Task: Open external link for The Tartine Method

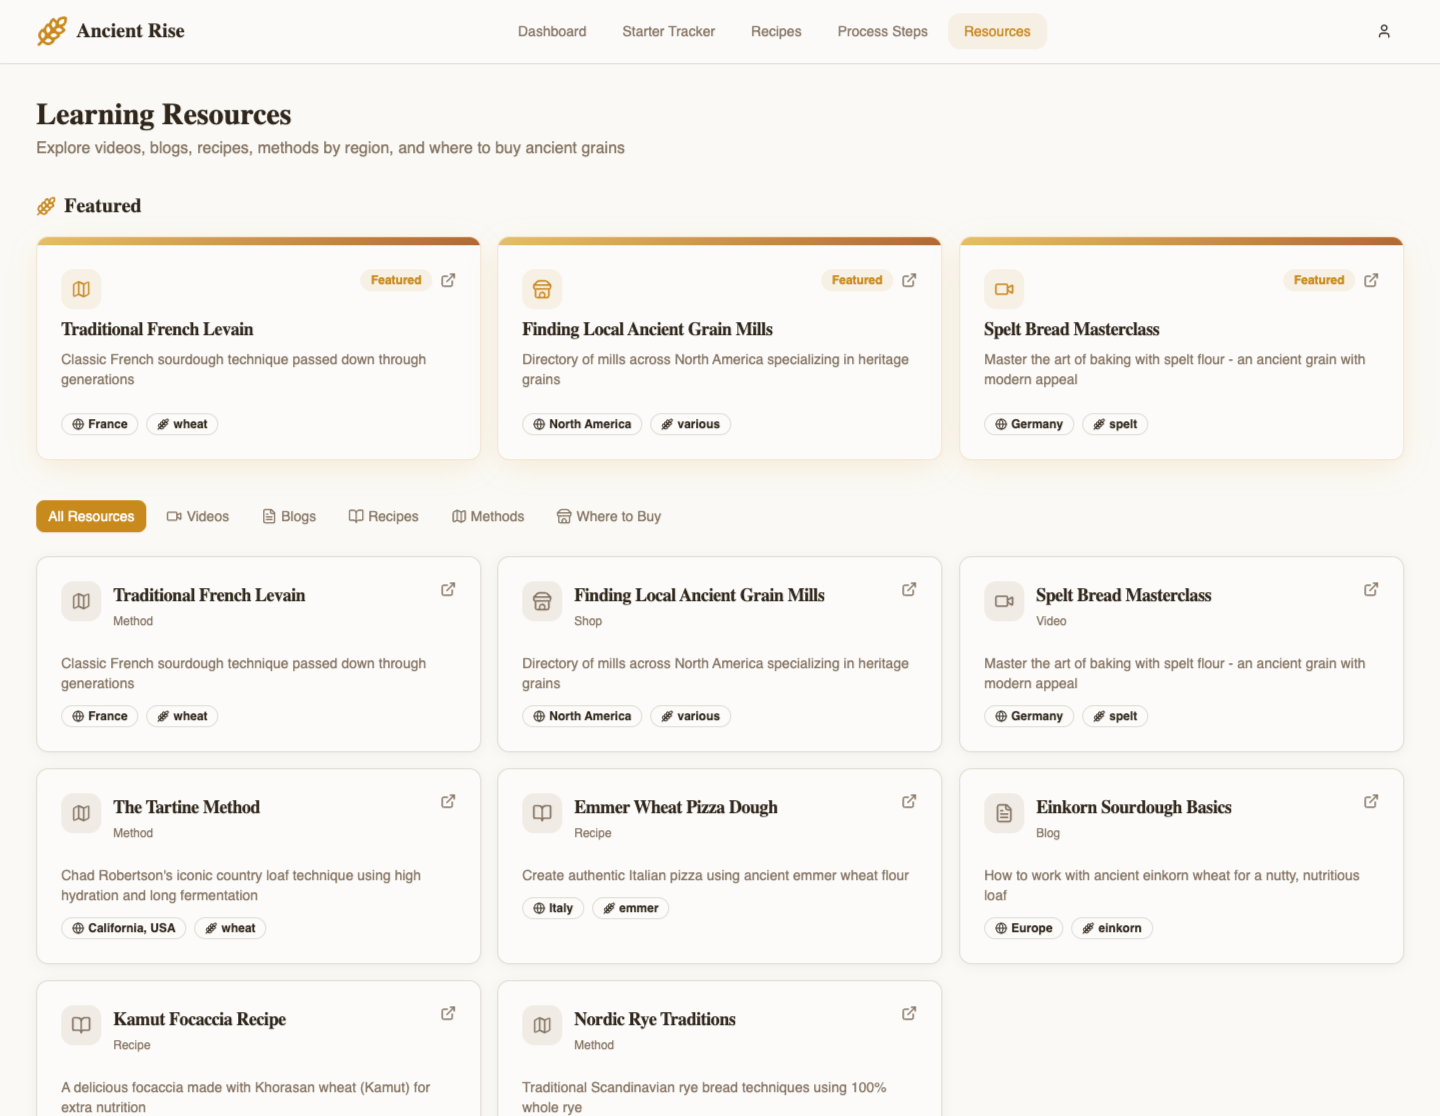Action: pos(448,801)
